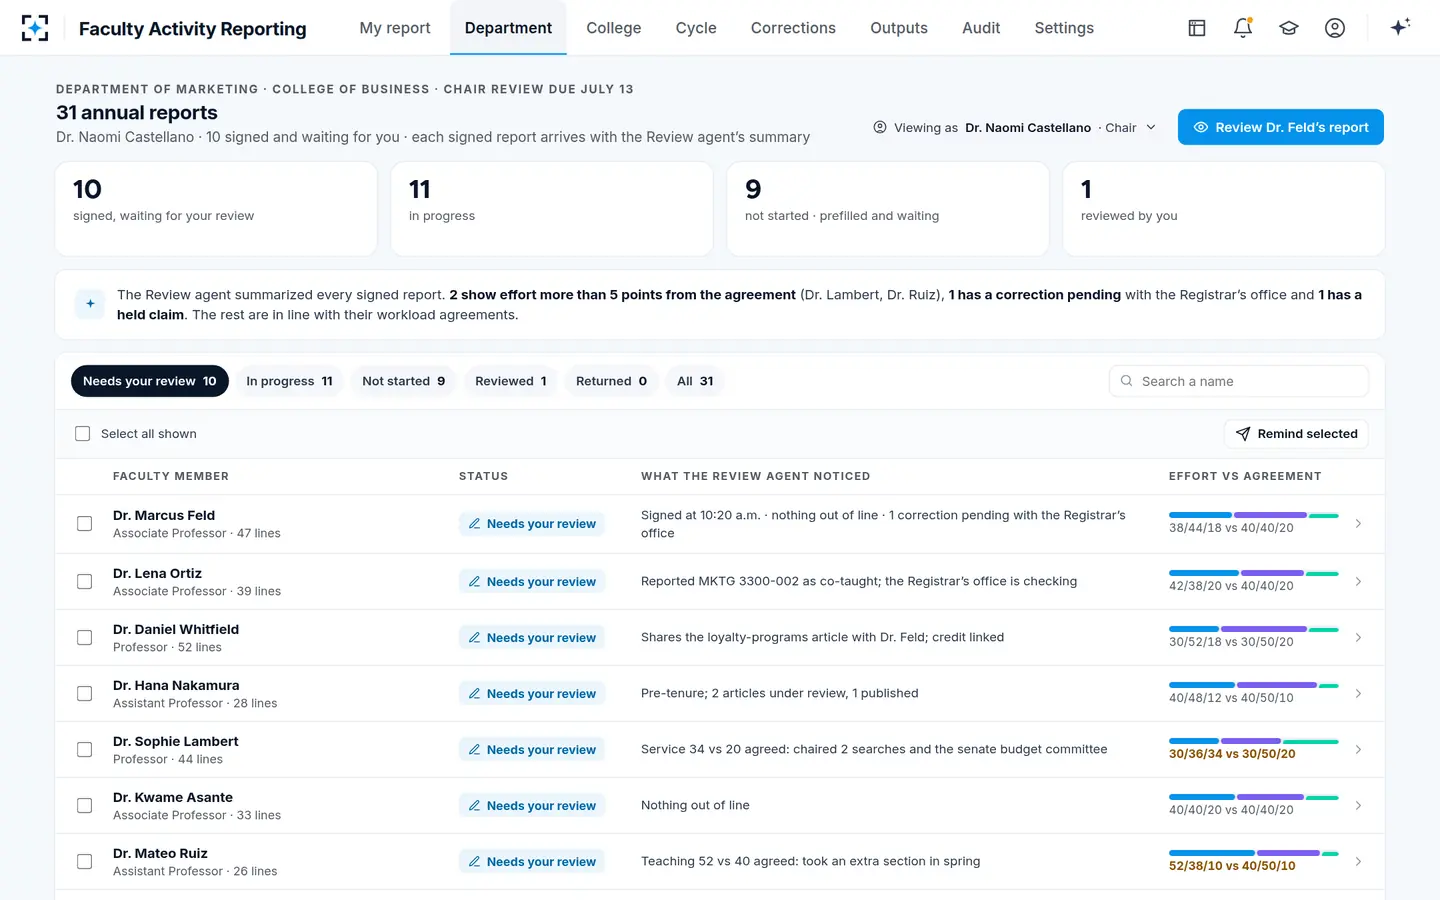Viewport: 1440px width, 900px height.
Task: Filter by Returned 0
Action: coord(611,381)
